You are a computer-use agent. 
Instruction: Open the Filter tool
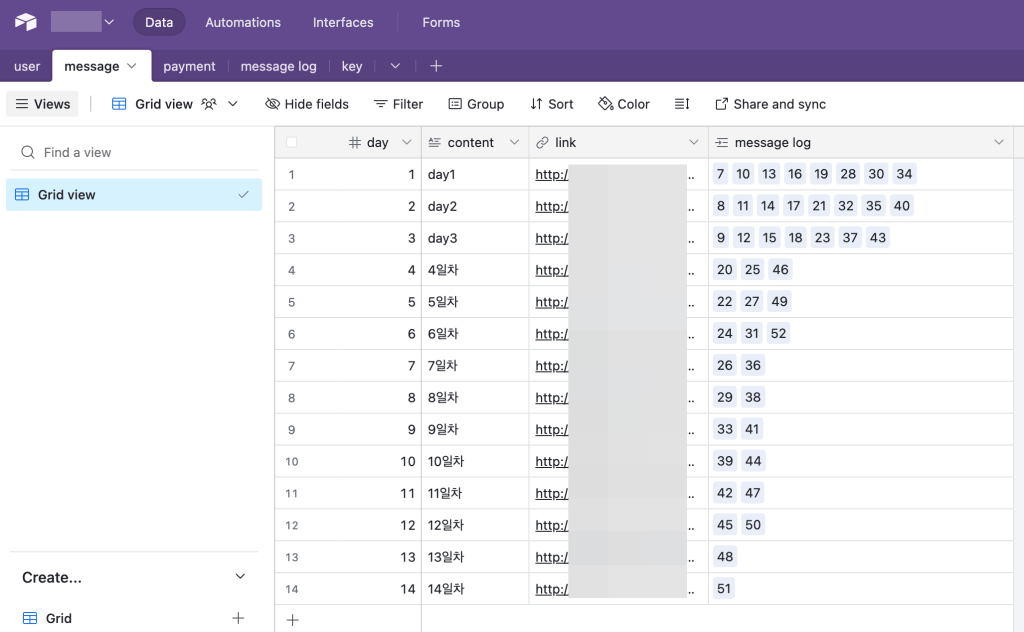[398, 104]
